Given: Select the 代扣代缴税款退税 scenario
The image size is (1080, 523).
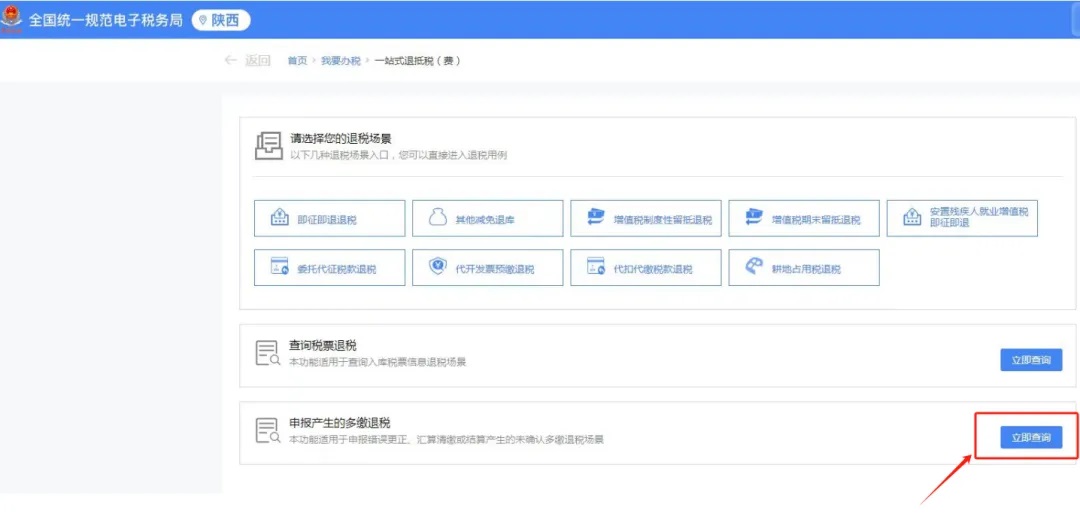Looking at the screenshot, I should [x=645, y=267].
